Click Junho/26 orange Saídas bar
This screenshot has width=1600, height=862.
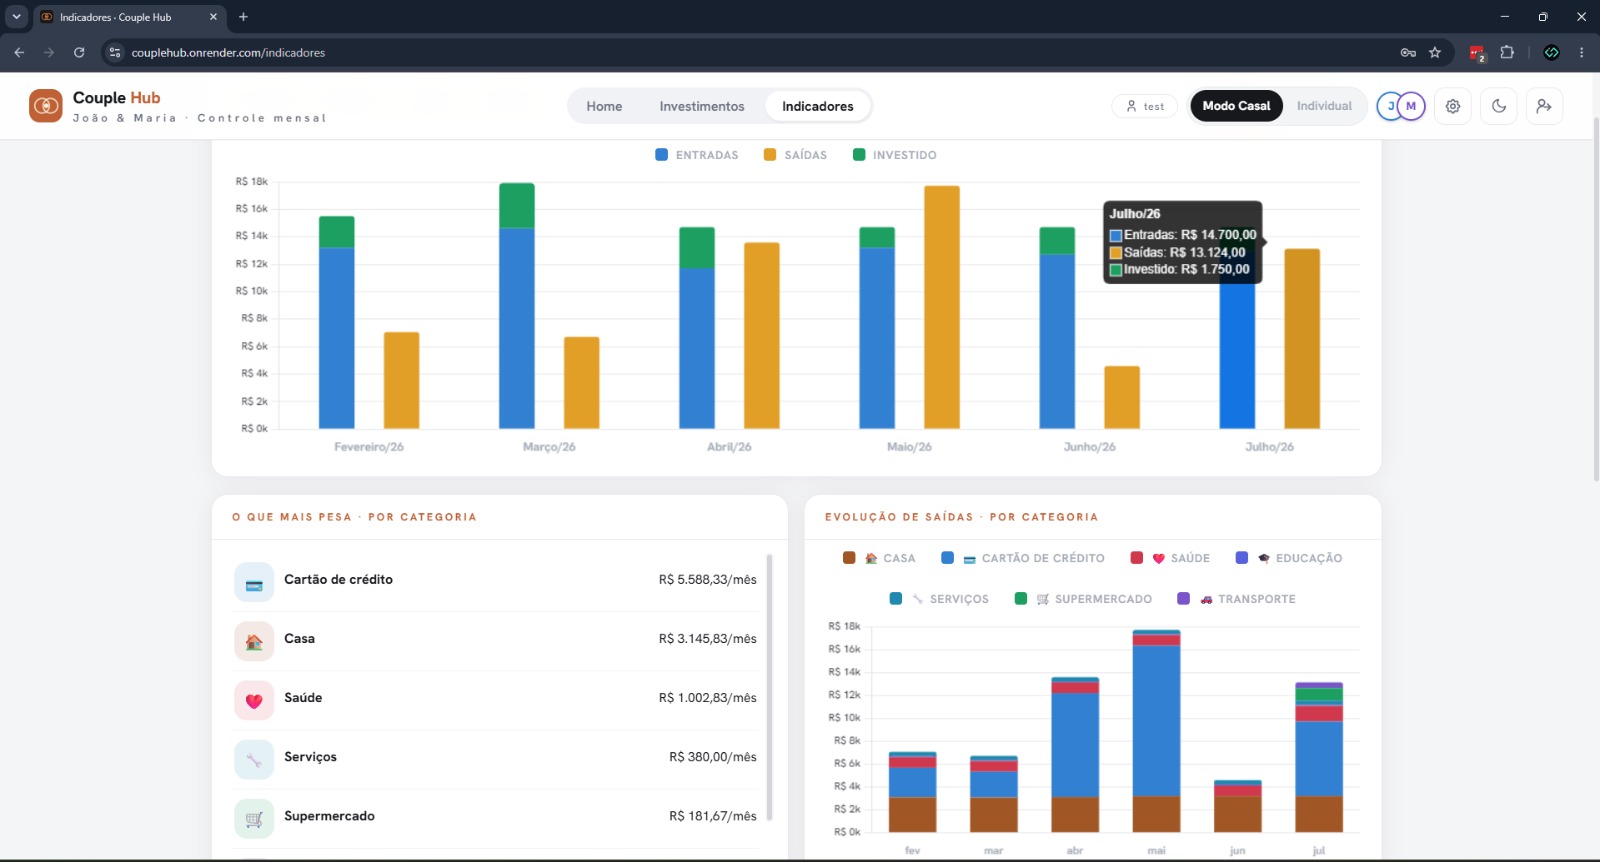(x=1122, y=397)
